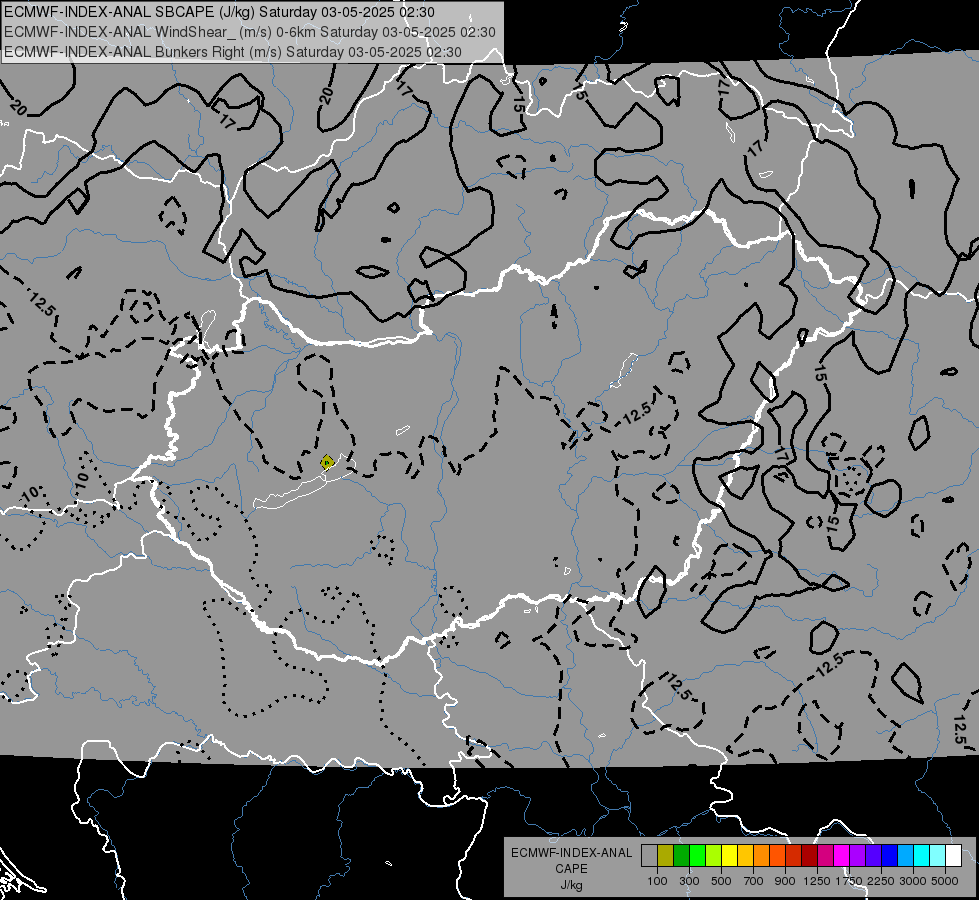Pick the olive legend swatch
Screen dimensions: 979x900
pyautogui.click(x=666, y=856)
